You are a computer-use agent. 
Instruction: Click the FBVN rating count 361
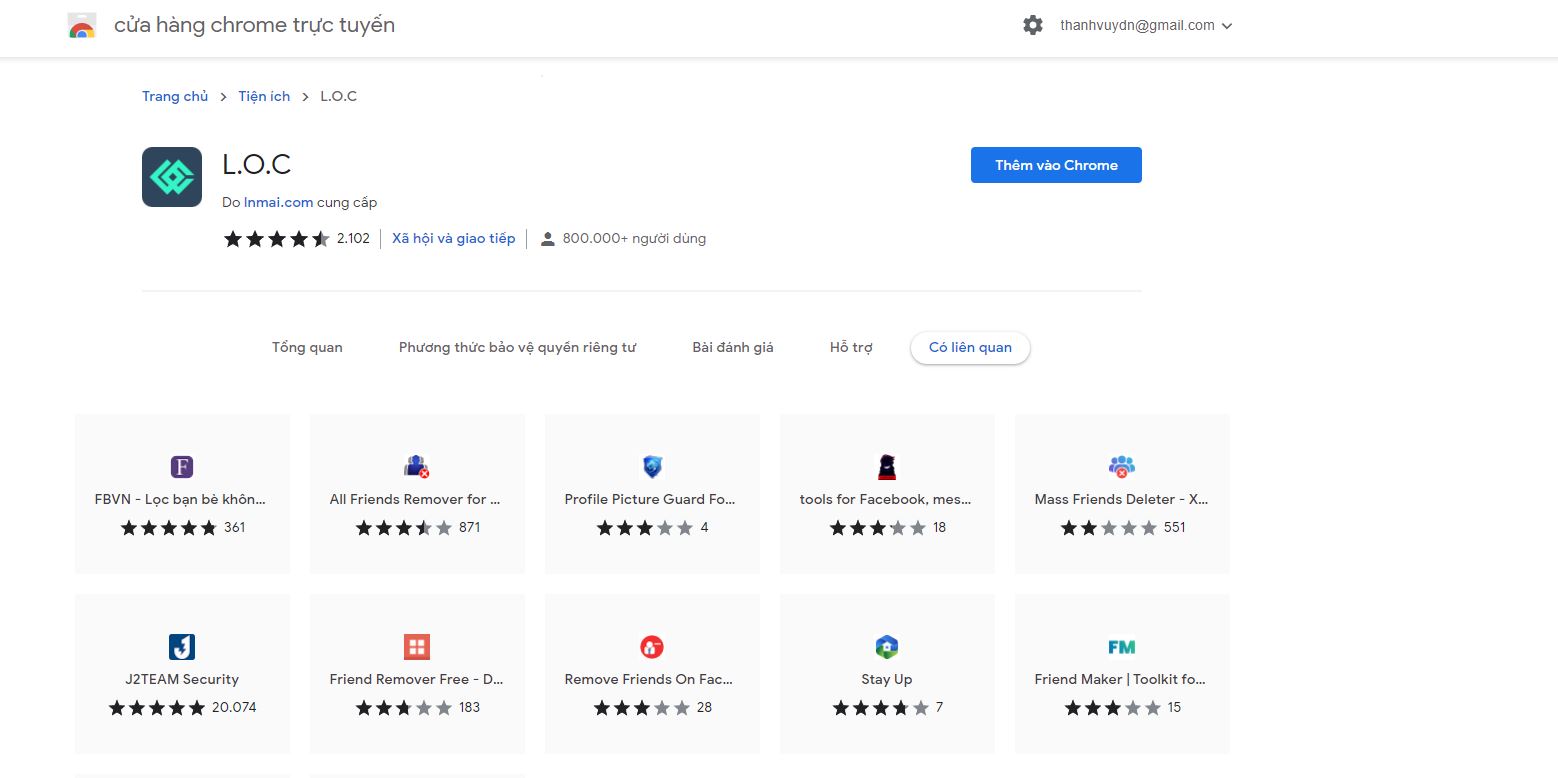[x=235, y=527]
